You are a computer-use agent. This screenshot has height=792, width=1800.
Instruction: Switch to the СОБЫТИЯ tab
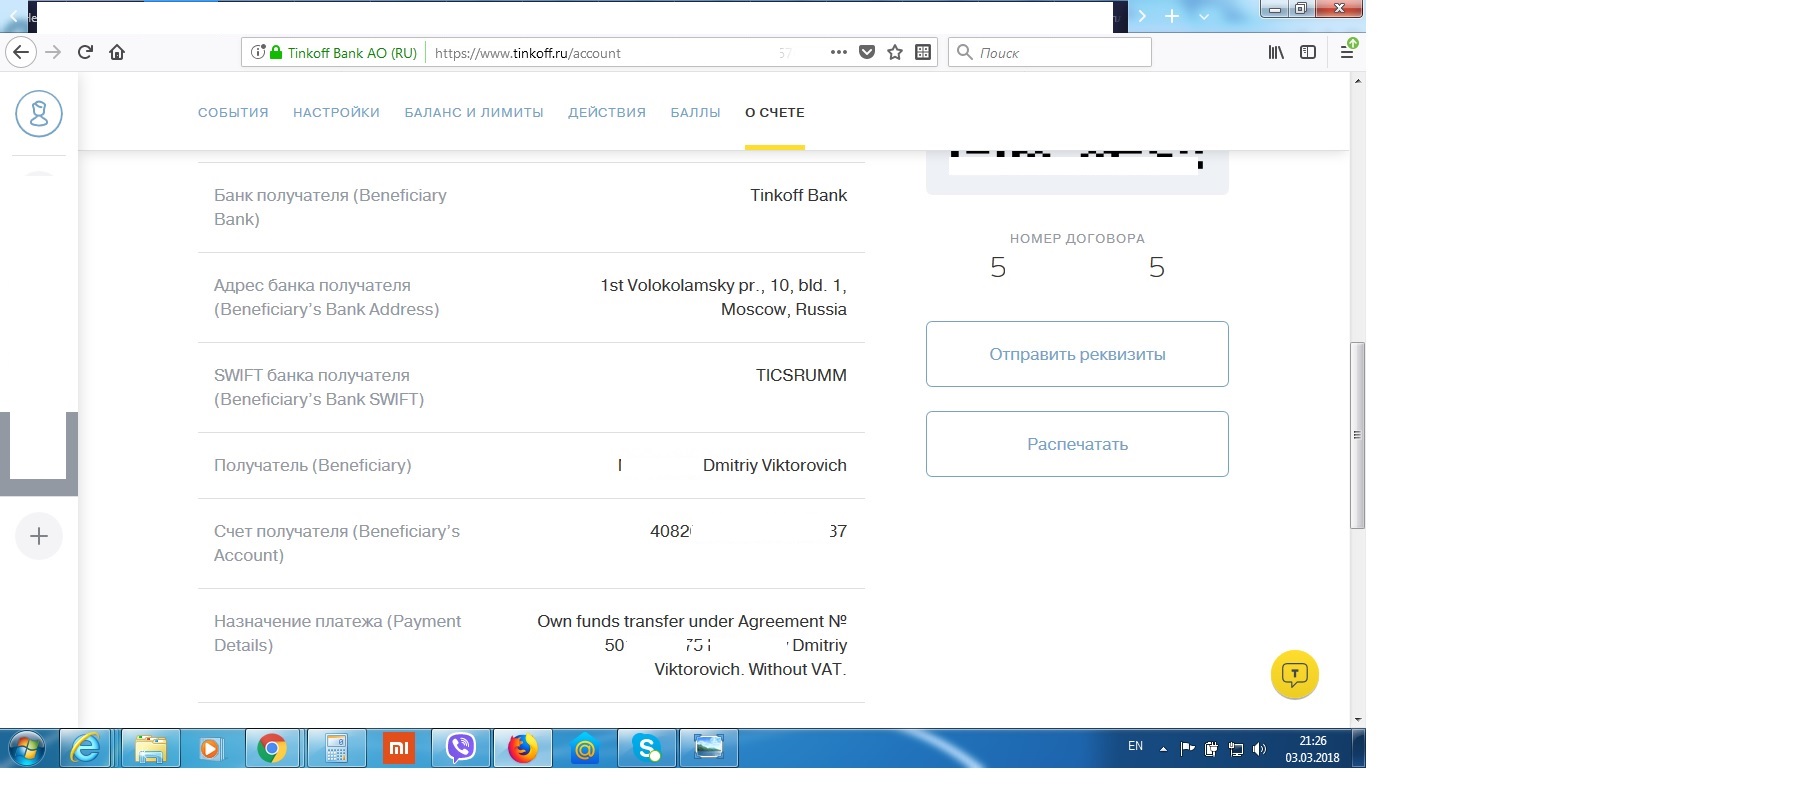233,113
